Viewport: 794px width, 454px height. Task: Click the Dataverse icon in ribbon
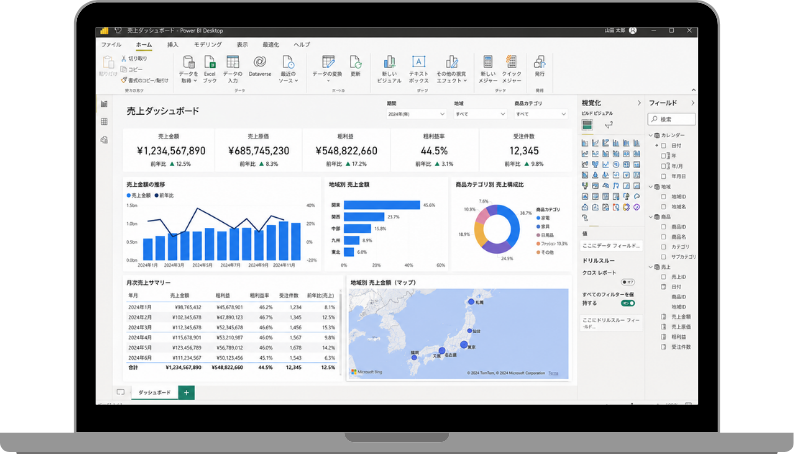[259, 62]
